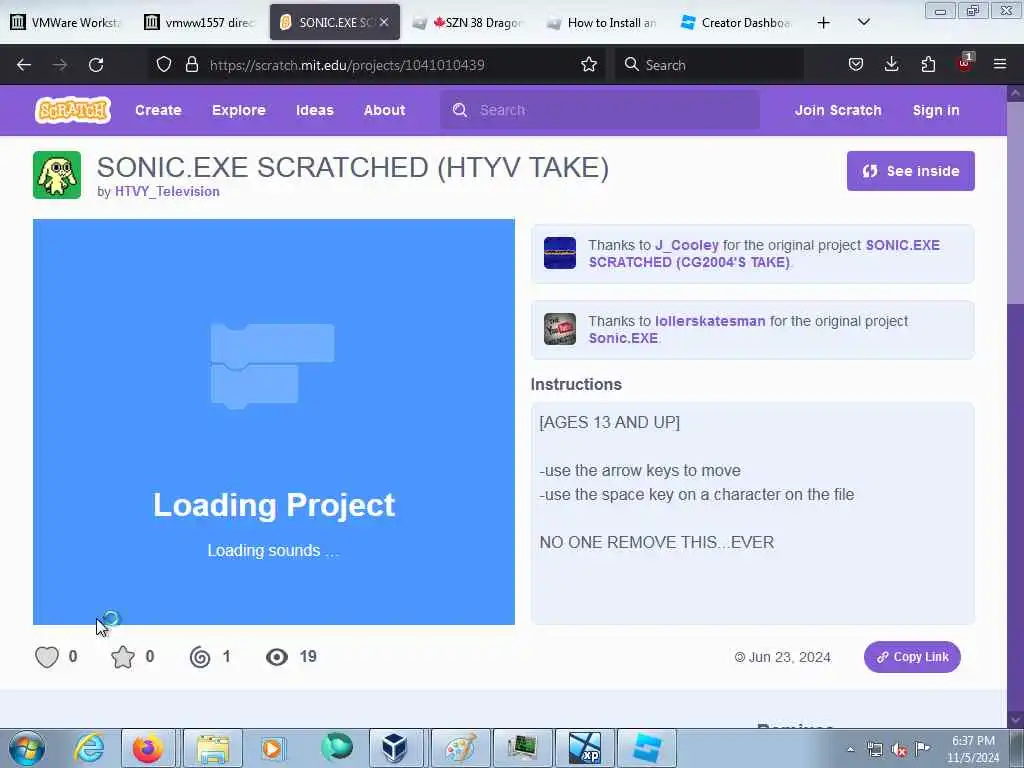Viewport: 1024px width, 768px height.
Task: Click the muted volume tray icon
Action: [x=899, y=750]
